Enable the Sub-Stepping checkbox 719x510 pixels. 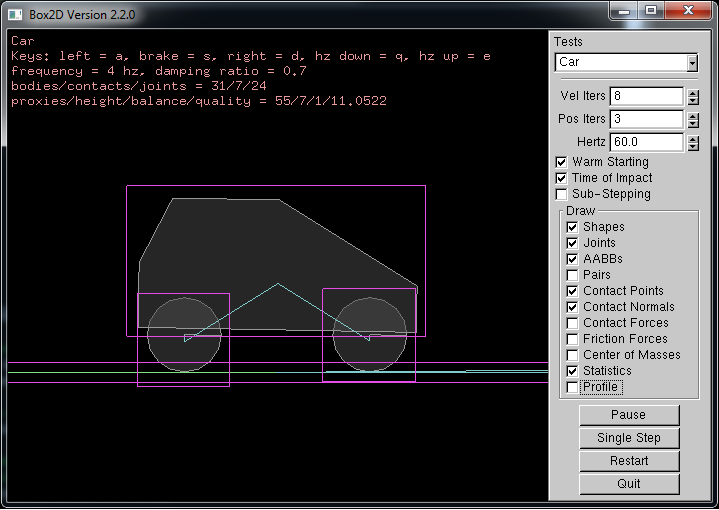[562, 194]
